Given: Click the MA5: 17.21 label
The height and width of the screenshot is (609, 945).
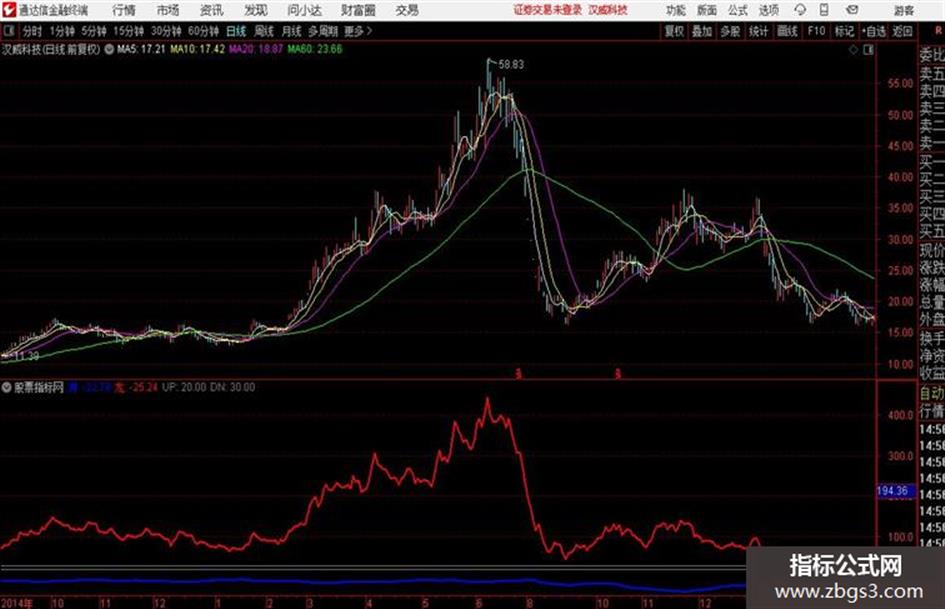Looking at the screenshot, I should pyautogui.click(x=141, y=49).
